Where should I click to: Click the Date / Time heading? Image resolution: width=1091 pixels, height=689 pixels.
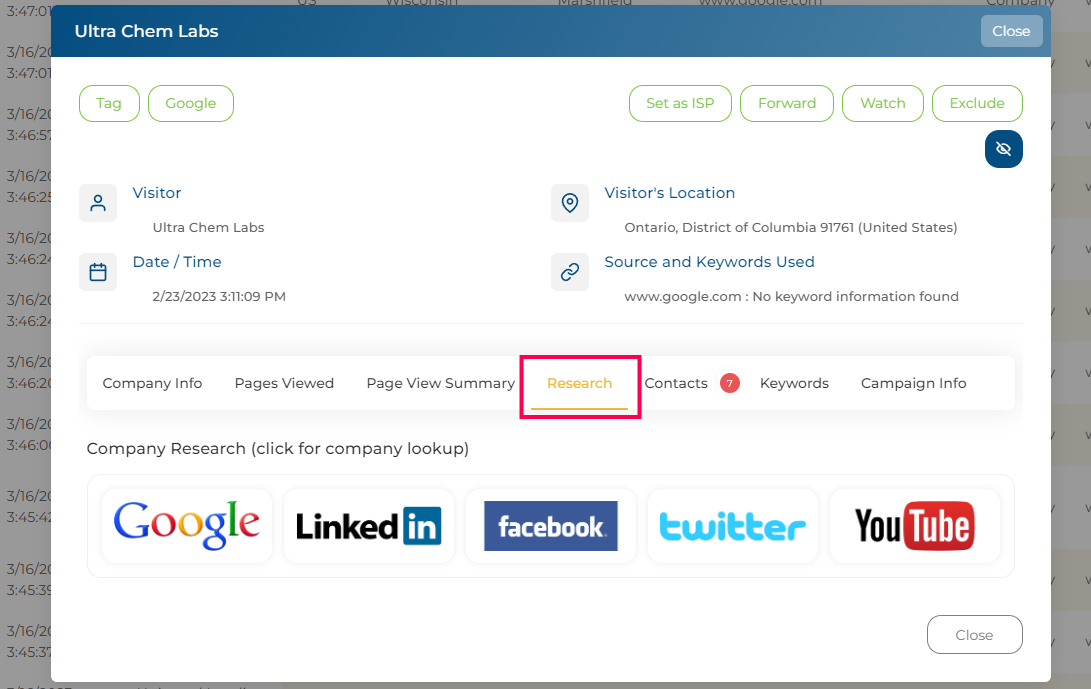tap(177, 262)
